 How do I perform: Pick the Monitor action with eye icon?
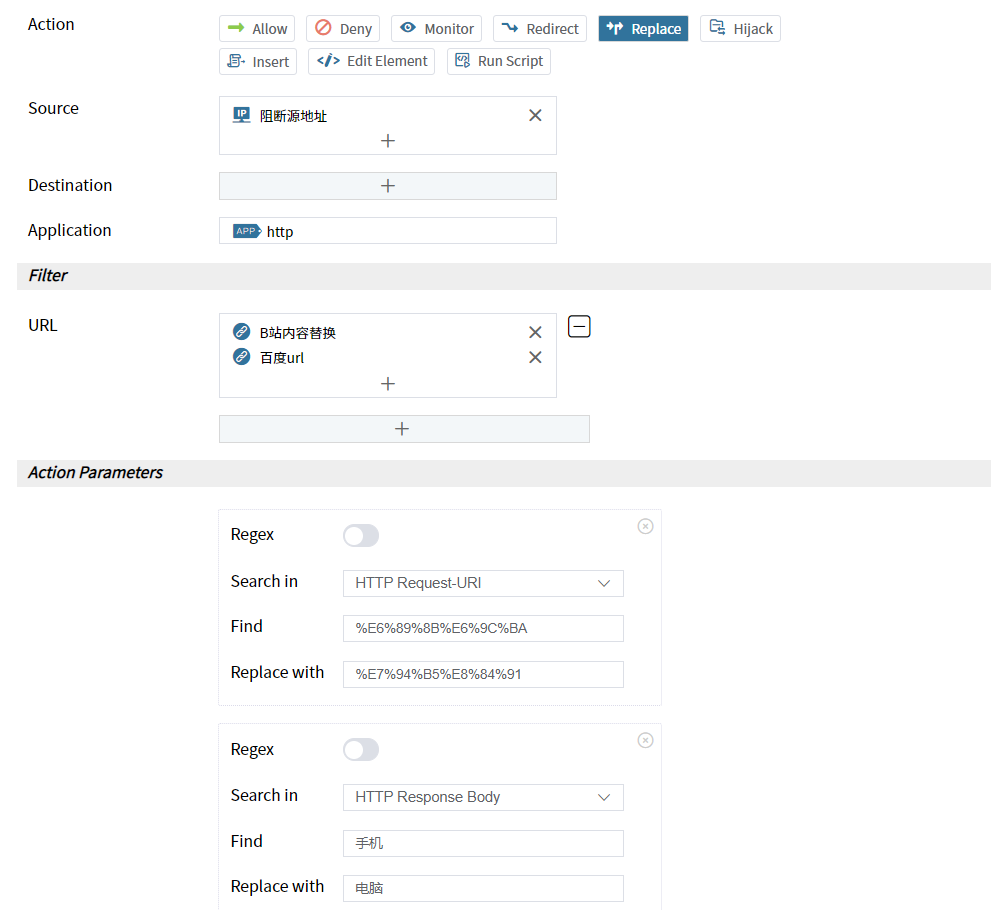pyautogui.click(x=436, y=29)
